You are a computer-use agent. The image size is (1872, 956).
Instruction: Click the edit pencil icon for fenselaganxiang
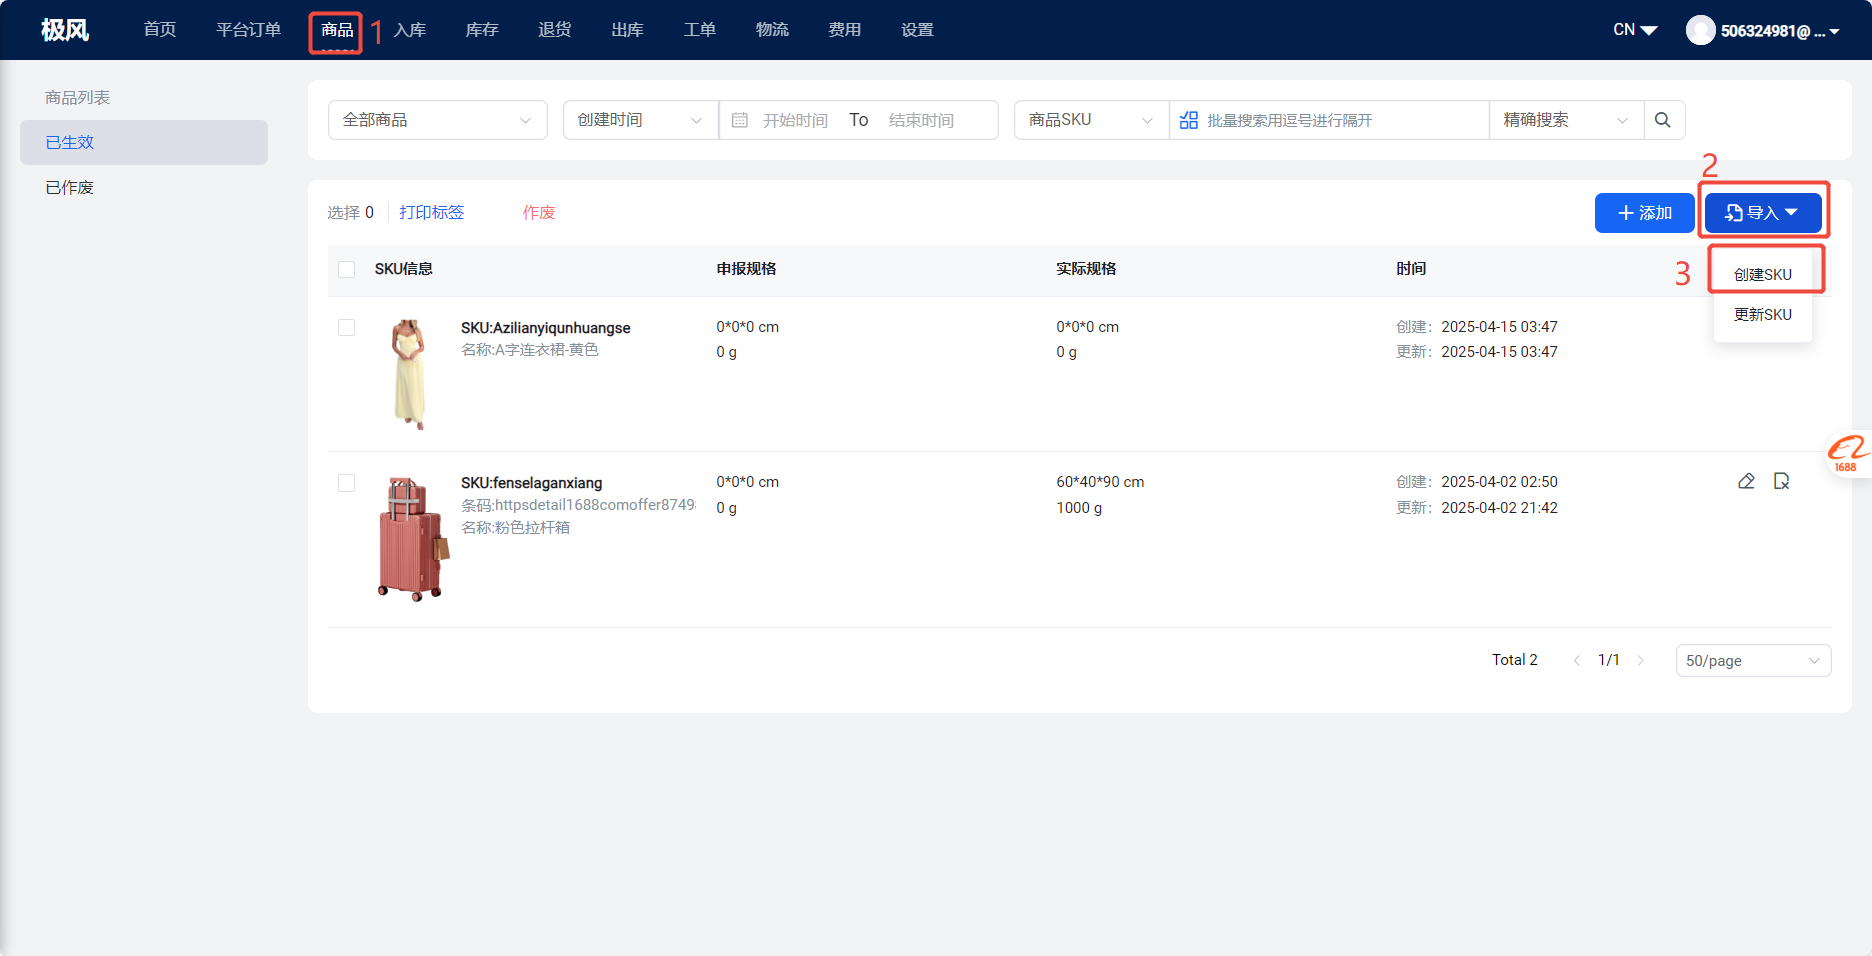coord(1746,481)
